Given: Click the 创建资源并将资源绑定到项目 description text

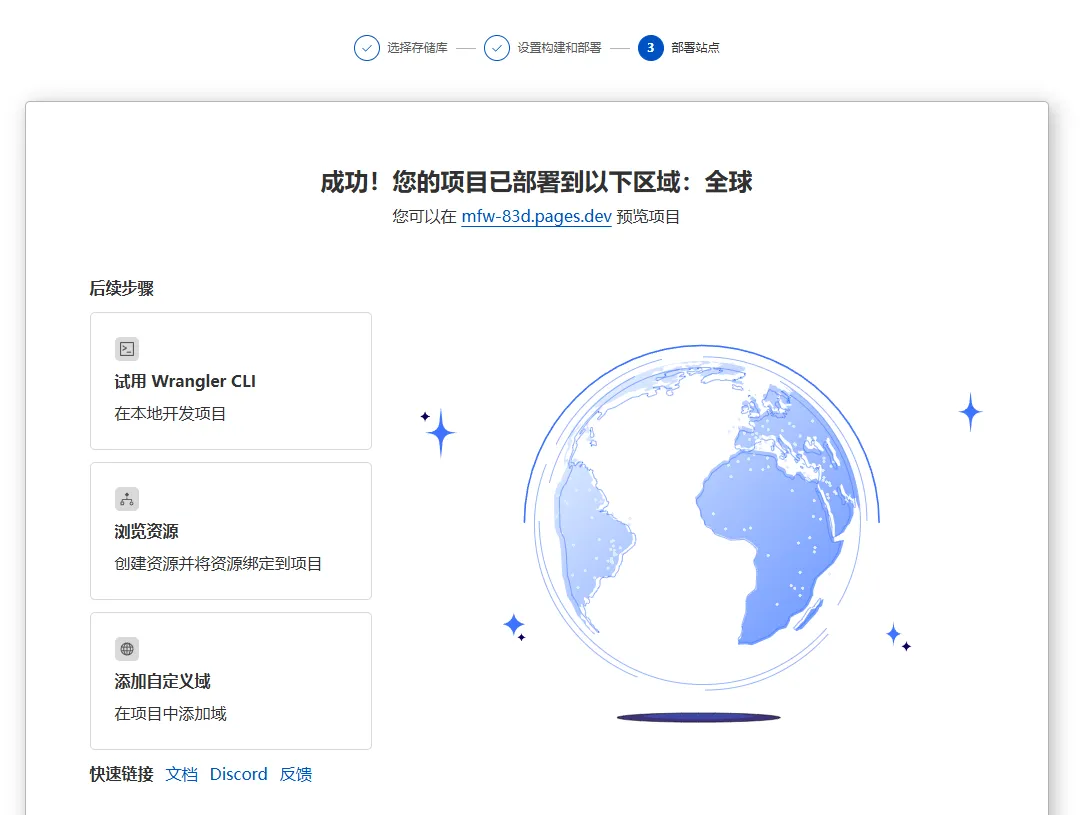Looking at the screenshot, I should pyautogui.click(x=219, y=564).
